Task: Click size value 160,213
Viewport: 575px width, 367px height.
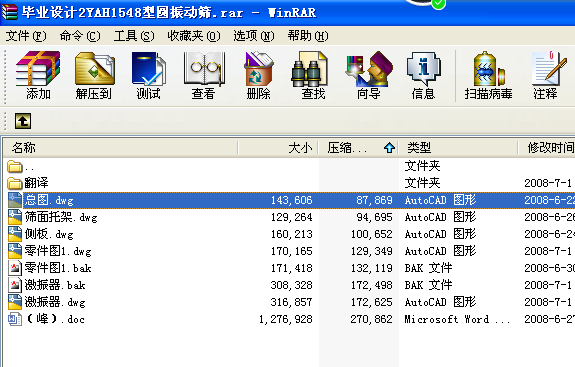Action: pyautogui.click(x=292, y=234)
